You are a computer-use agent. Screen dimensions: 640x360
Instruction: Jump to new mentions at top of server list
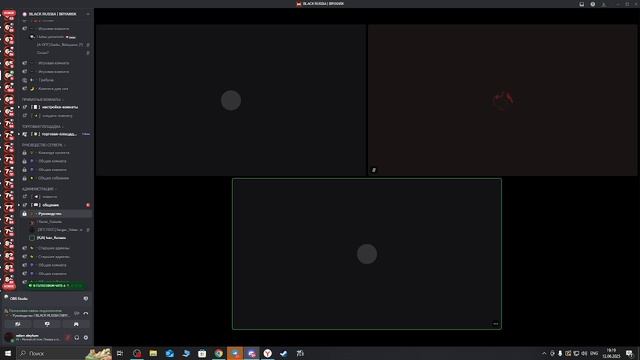(9, 13)
